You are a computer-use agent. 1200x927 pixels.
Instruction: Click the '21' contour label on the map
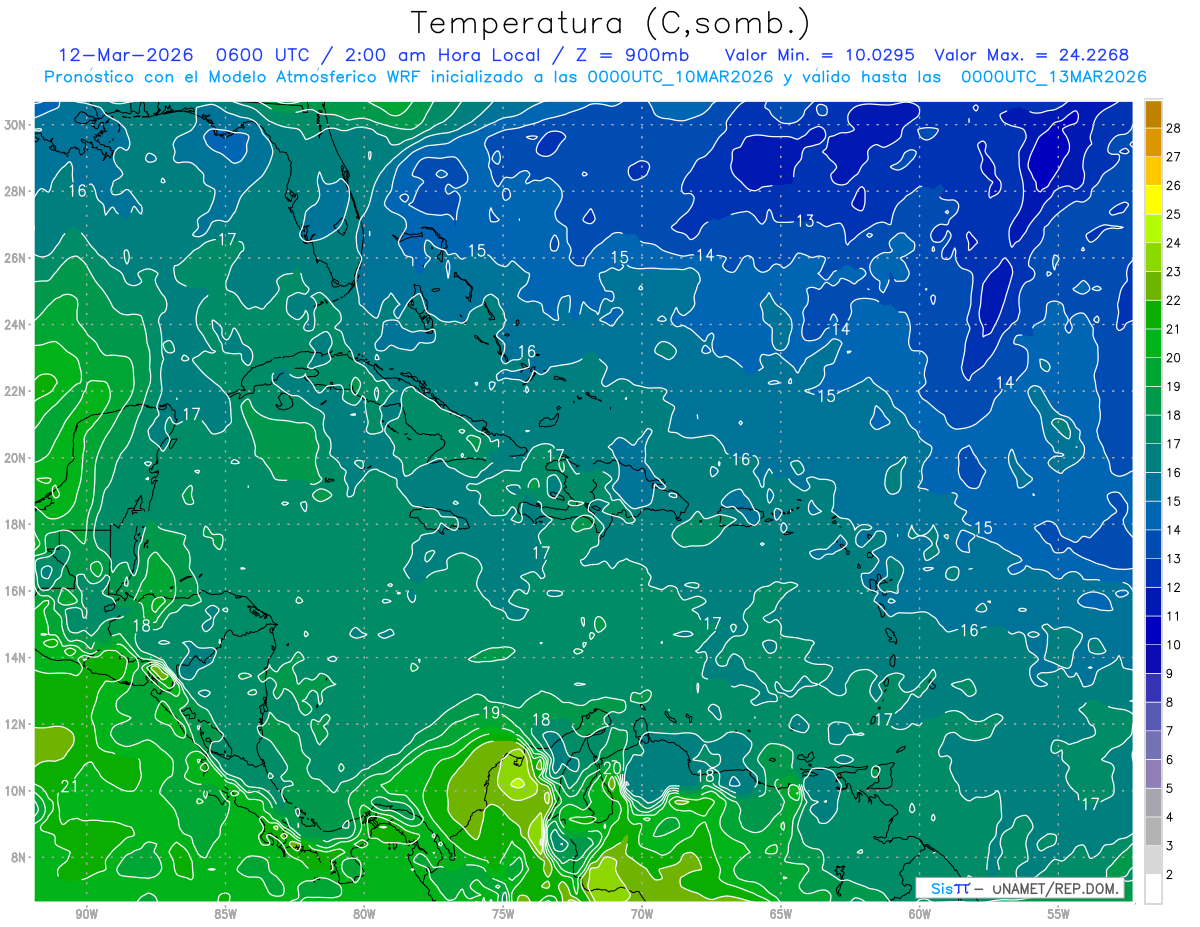[70, 786]
